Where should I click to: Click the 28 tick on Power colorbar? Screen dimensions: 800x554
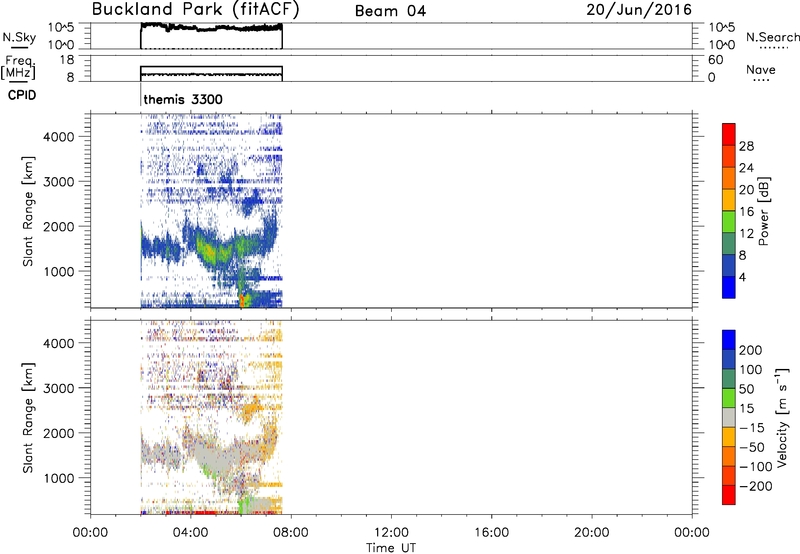746,146
